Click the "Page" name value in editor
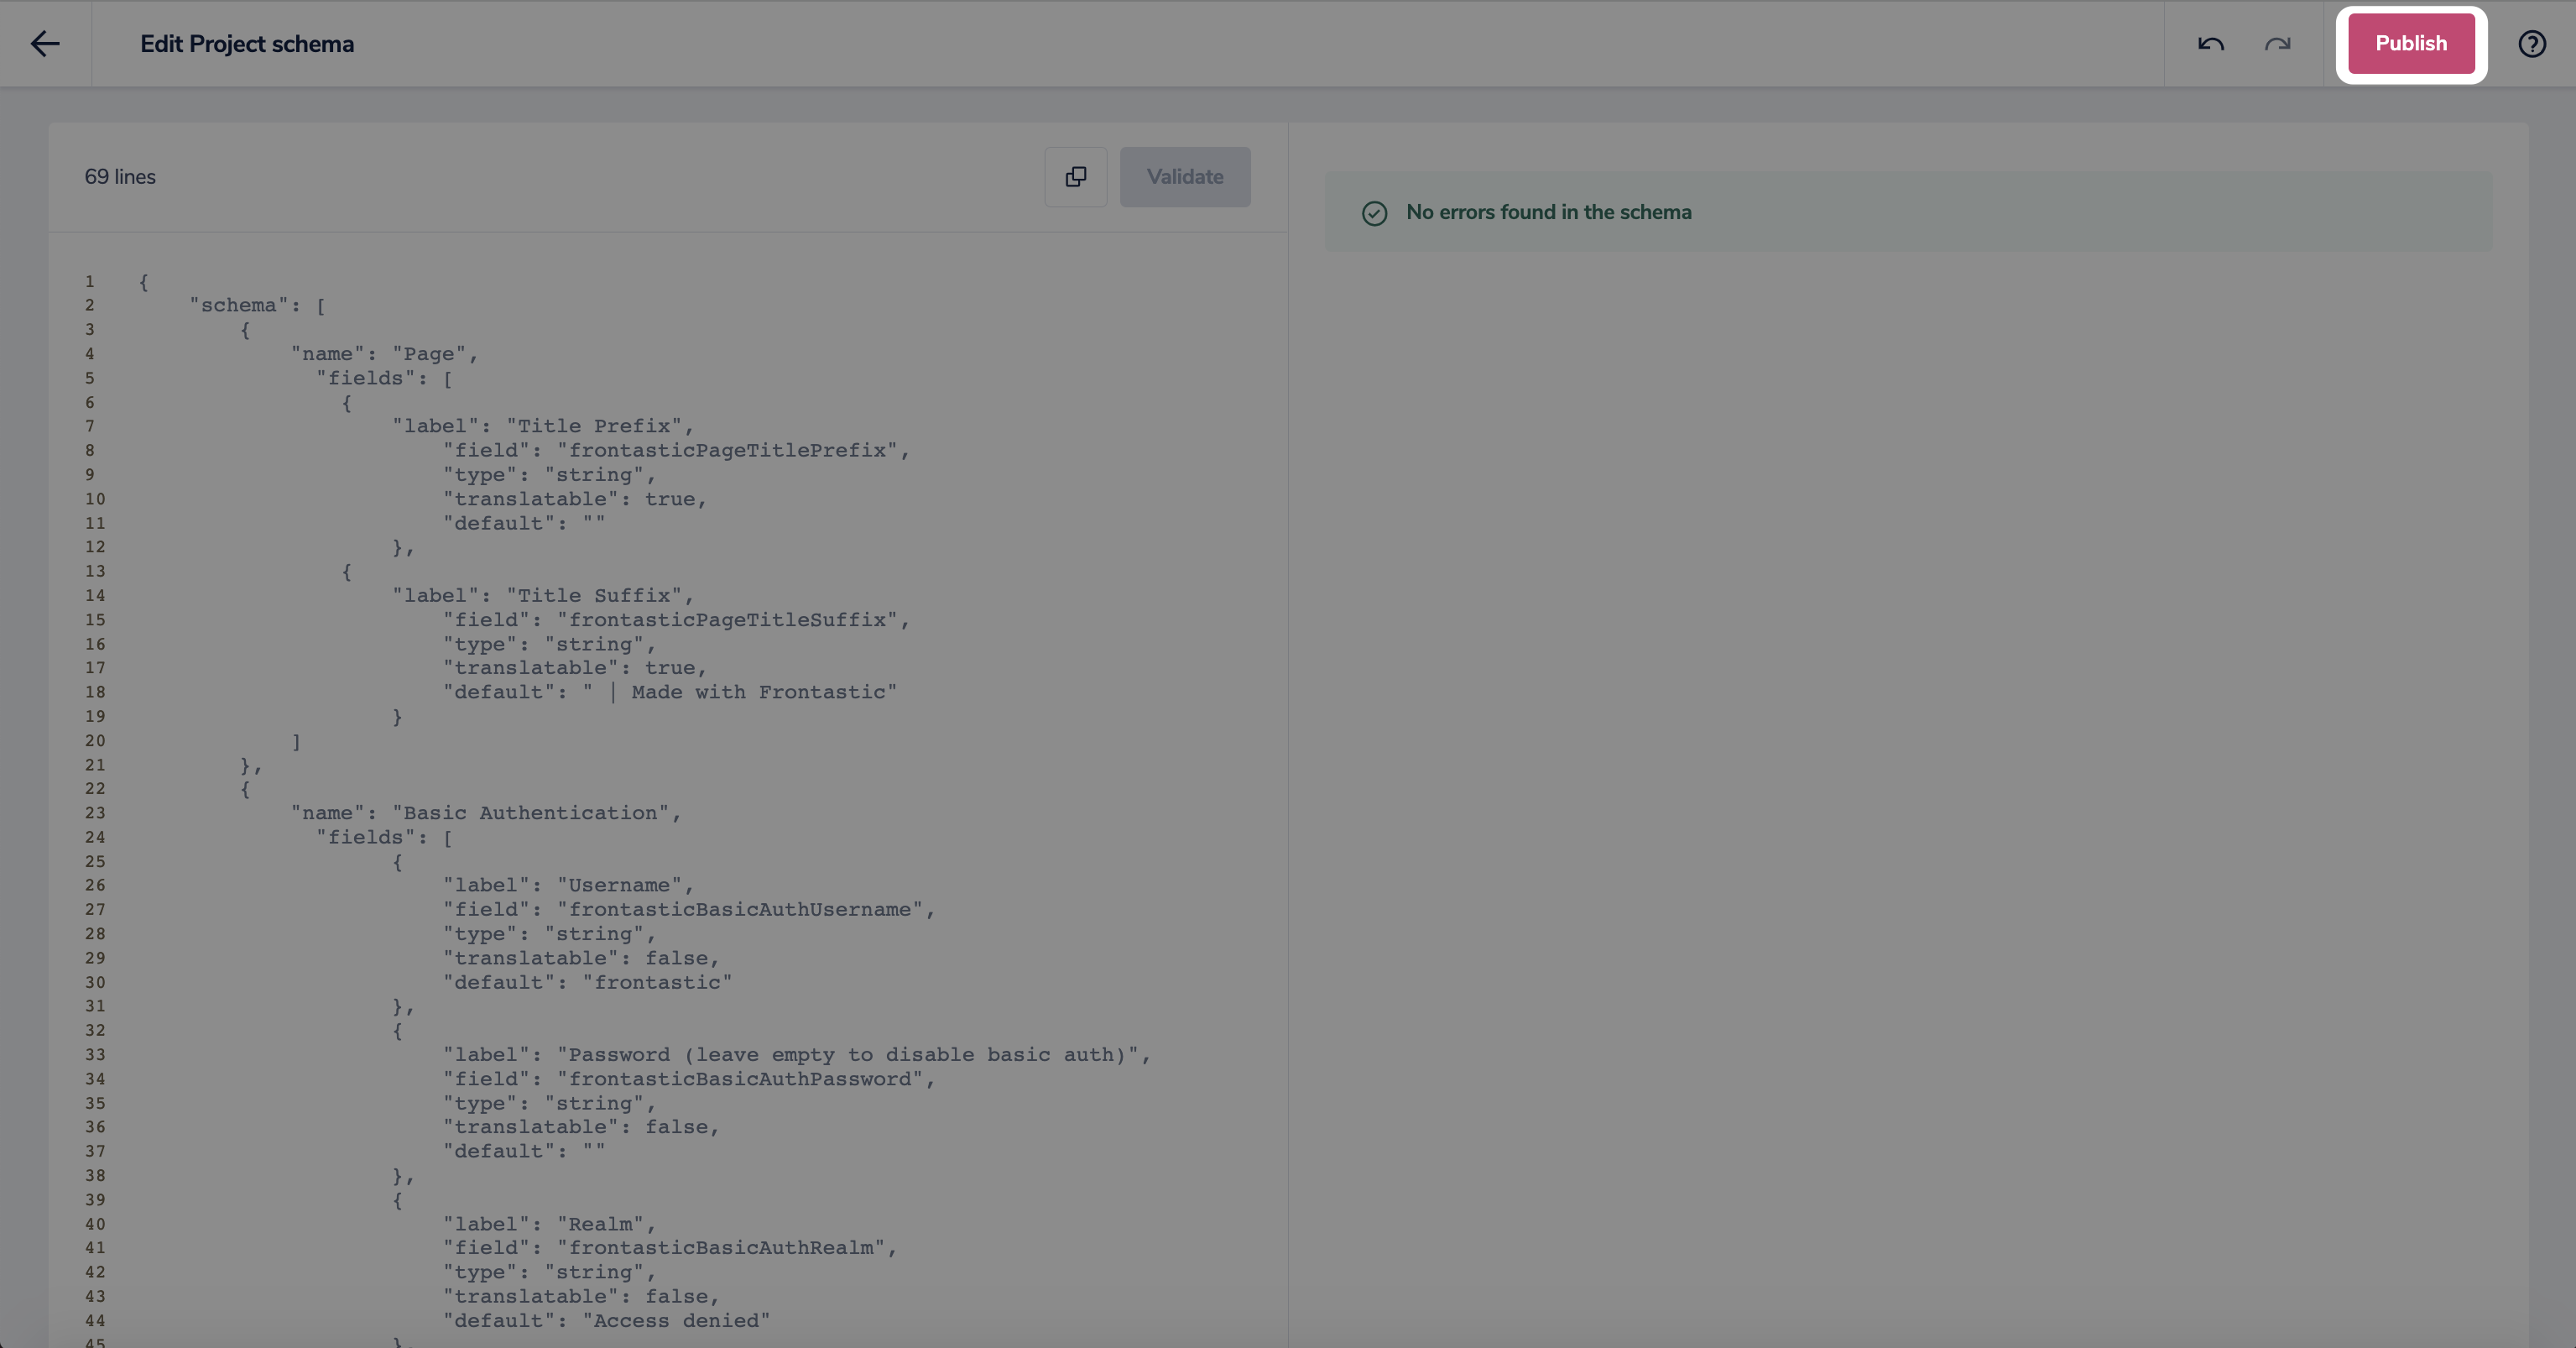 [429, 354]
